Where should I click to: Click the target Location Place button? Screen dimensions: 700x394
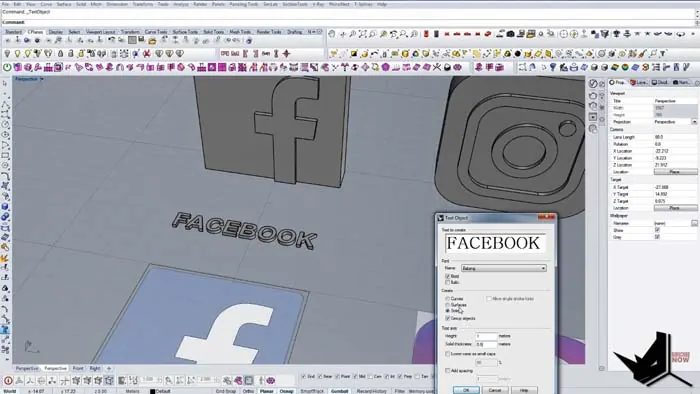coord(675,208)
